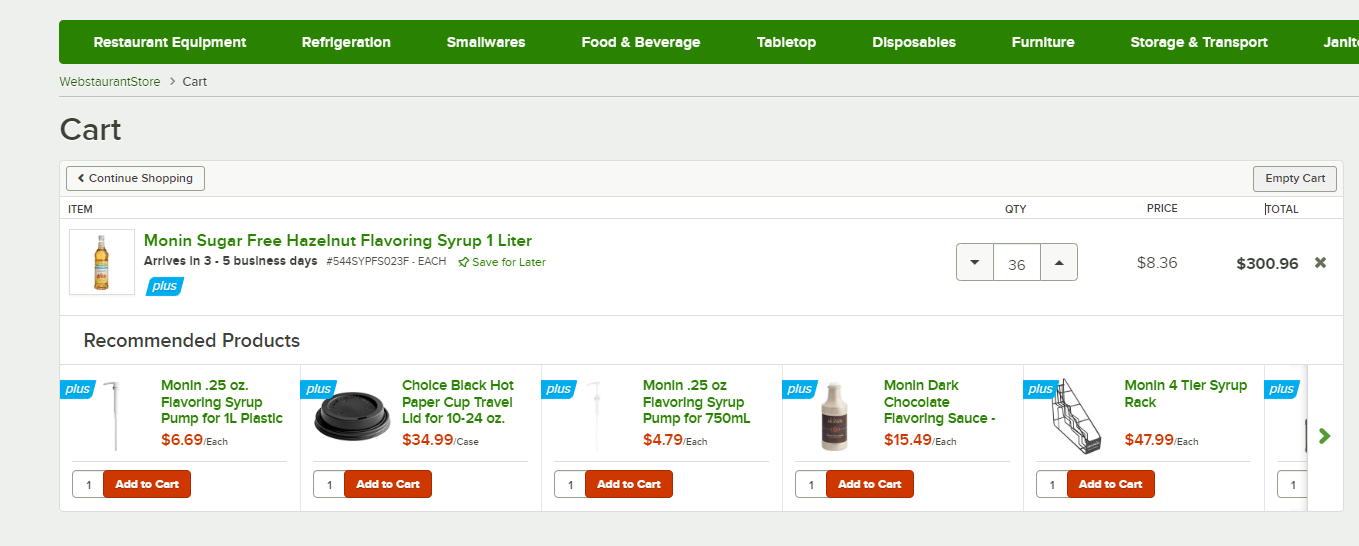This screenshot has height=546, width=1359.
Task: Add Monin 750mL Syrup Pump to cart
Action: (x=629, y=484)
